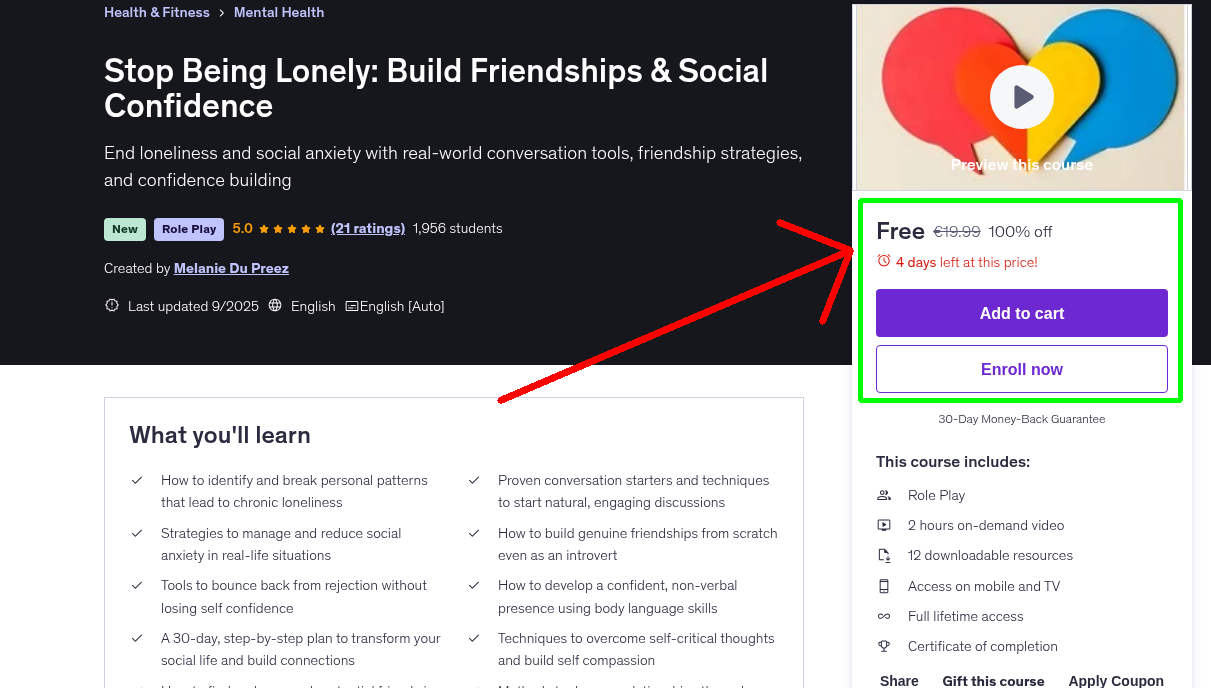Open the Health & Fitness category
This screenshot has height=688, width=1211.
[156, 12]
